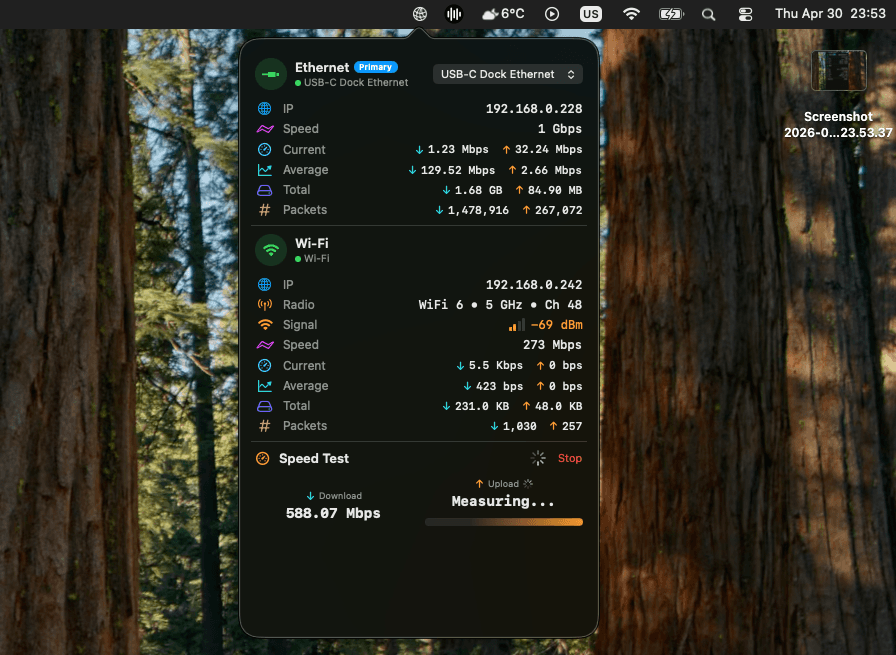Viewport: 896px width, 655px height.
Task: Open Spotlight search magnifier icon
Action: click(709, 14)
